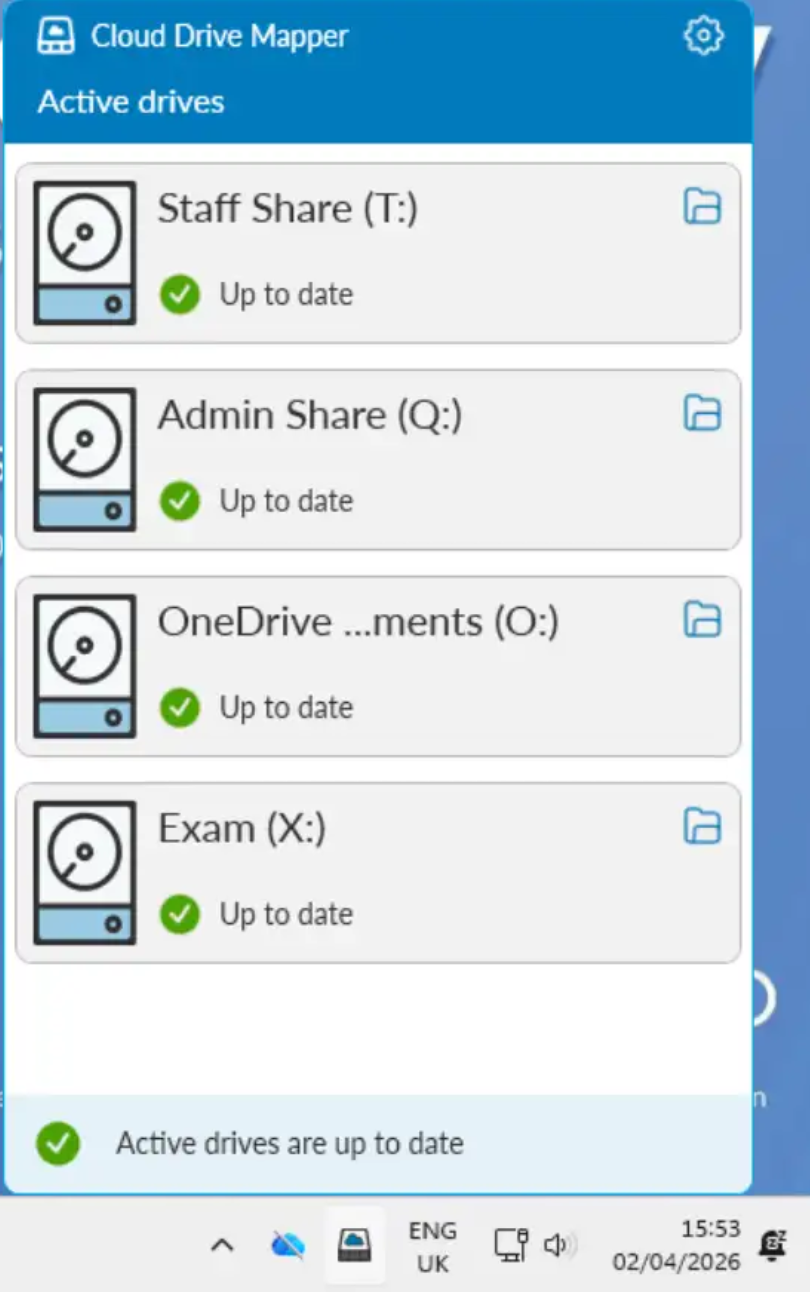Click Staff Share up to date checkmark
The height and width of the screenshot is (1292, 810).
pyautogui.click(x=180, y=294)
